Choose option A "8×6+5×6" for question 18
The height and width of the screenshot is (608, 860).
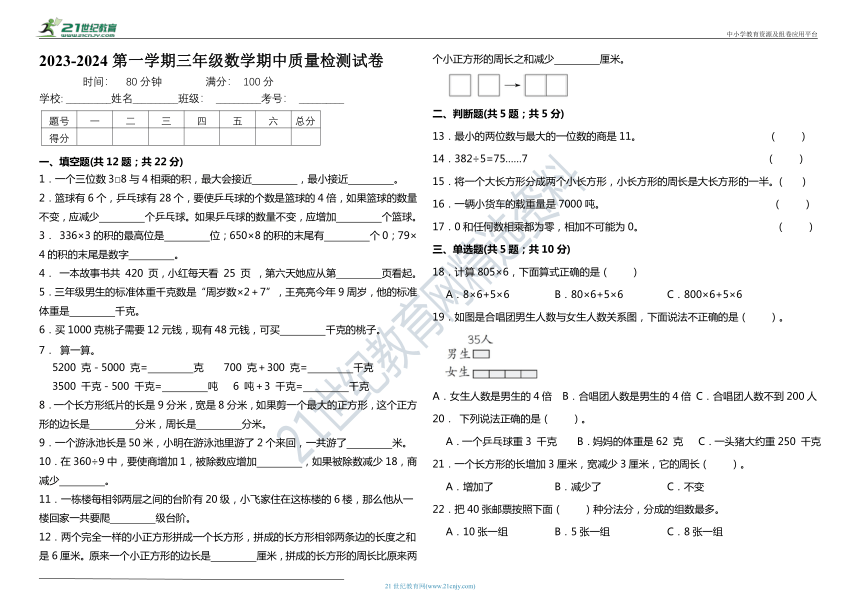pos(478,295)
